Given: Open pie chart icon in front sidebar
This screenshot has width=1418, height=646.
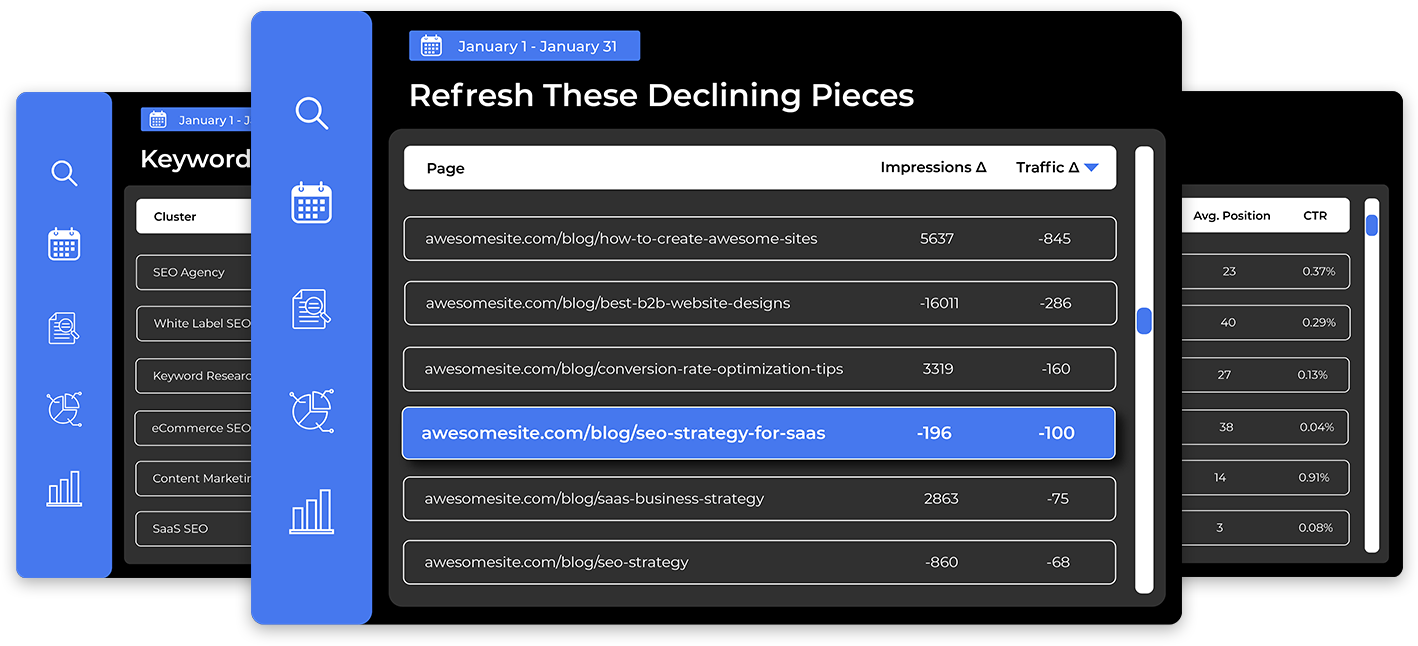Looking at the screenshot, I should (311, 411).
